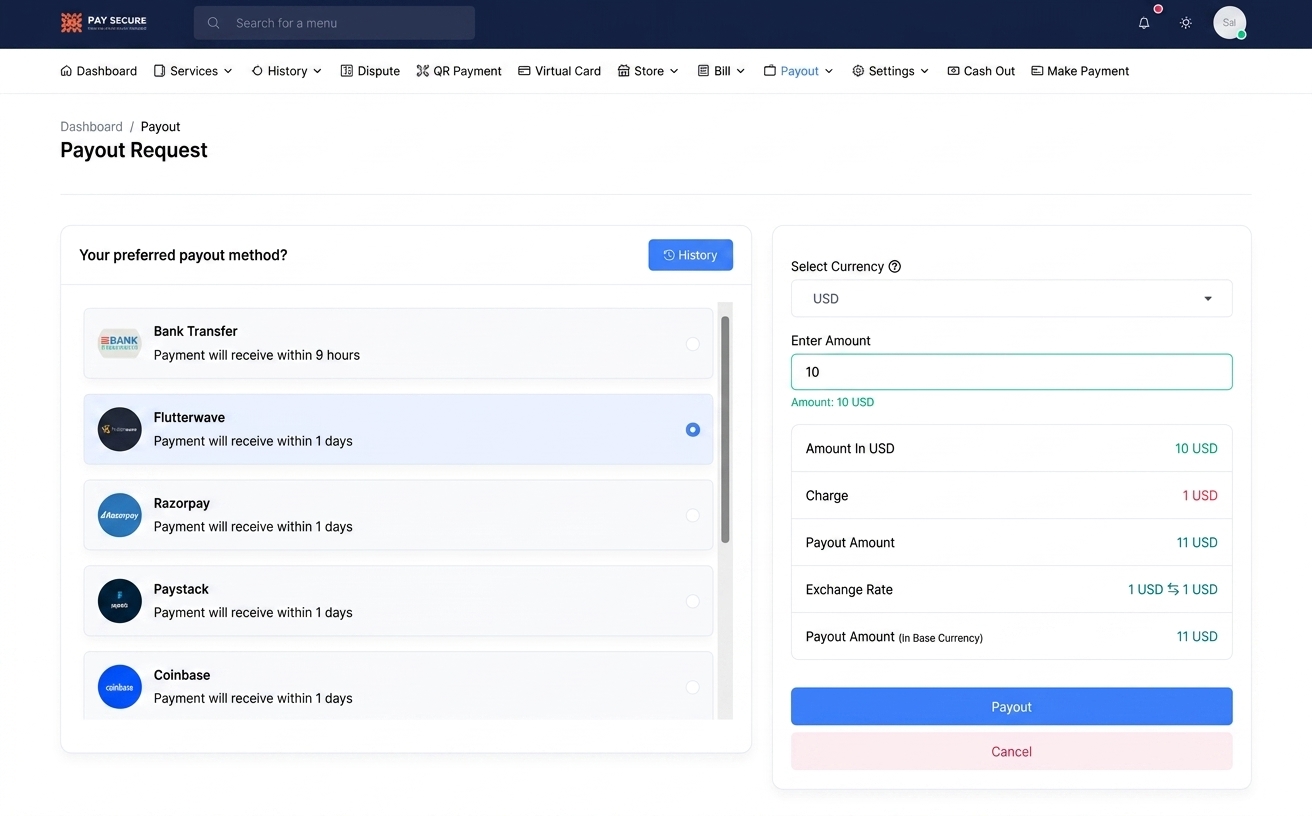
Task: Select Flutterwave radio button
Action: 693,429
